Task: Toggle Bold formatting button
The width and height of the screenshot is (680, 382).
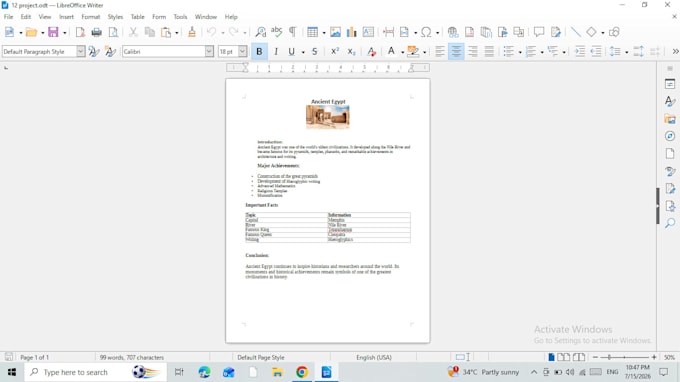Action: click(259, 52)
